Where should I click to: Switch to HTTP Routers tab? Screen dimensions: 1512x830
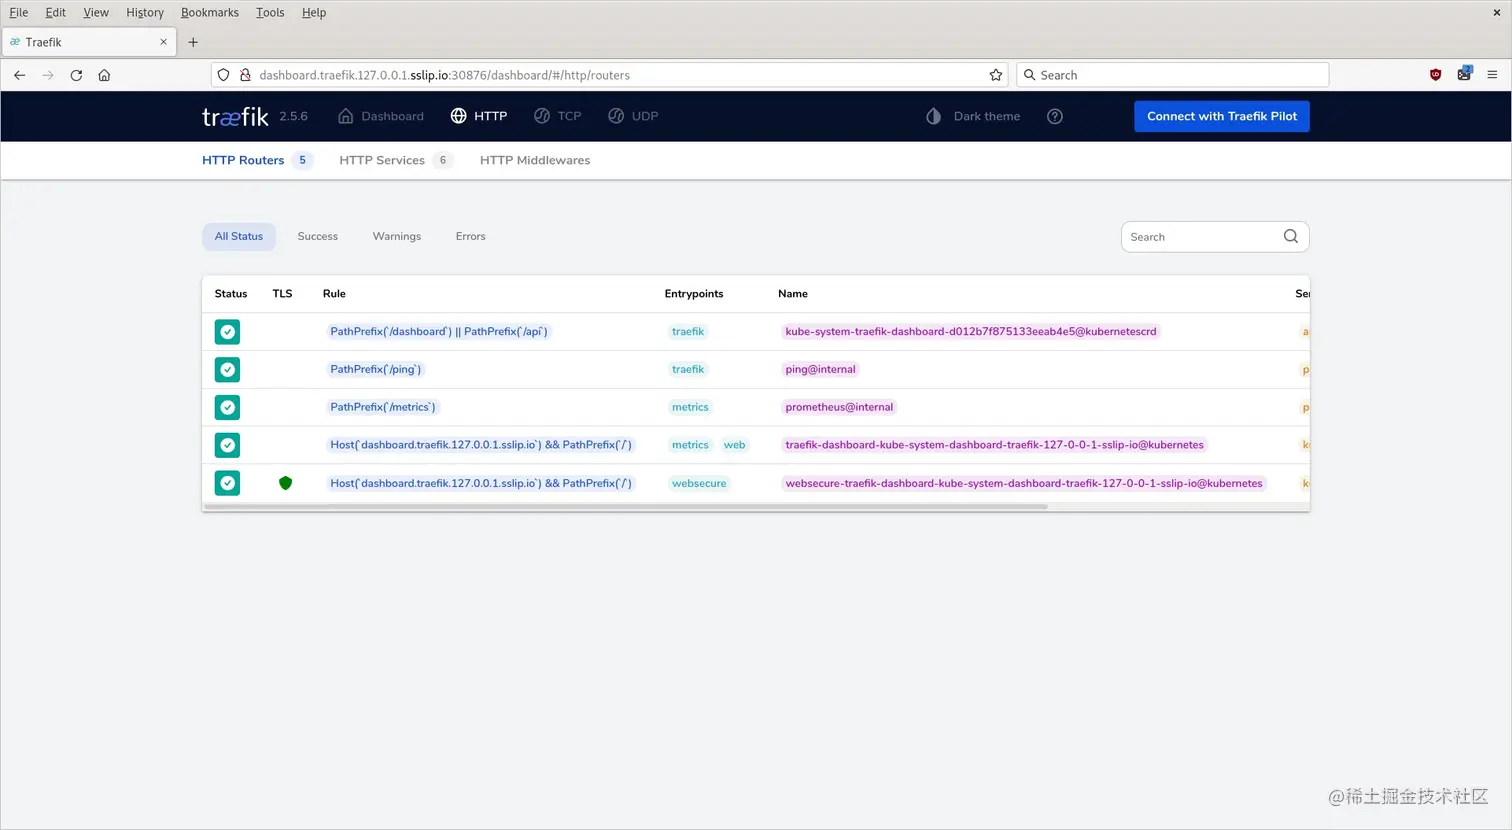point(257,160)
